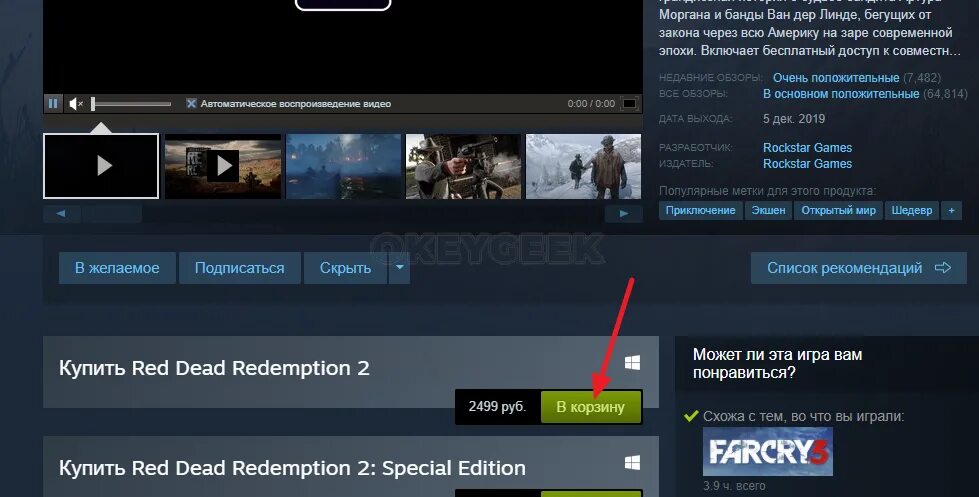Unmute the video with the speaker icon

point(76,104)
